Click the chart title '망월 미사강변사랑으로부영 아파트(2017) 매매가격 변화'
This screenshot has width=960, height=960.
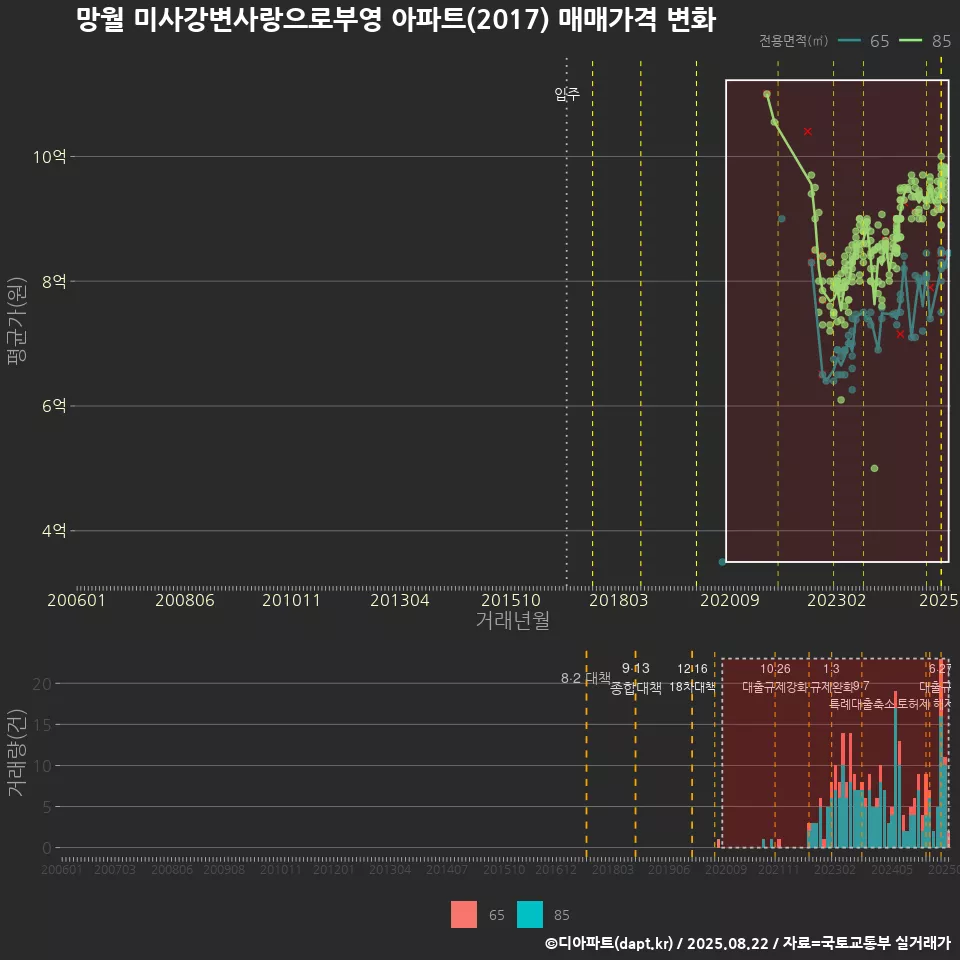coord(396,20)
